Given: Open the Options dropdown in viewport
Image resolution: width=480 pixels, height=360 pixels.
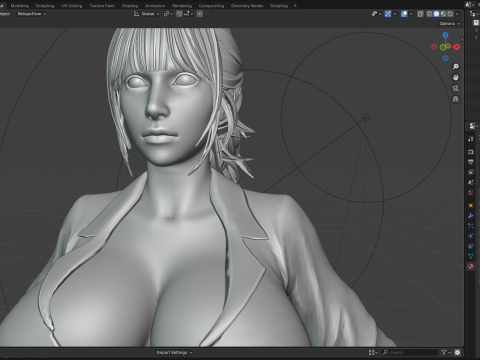Looking at the screenshot, I should (450, 24).
